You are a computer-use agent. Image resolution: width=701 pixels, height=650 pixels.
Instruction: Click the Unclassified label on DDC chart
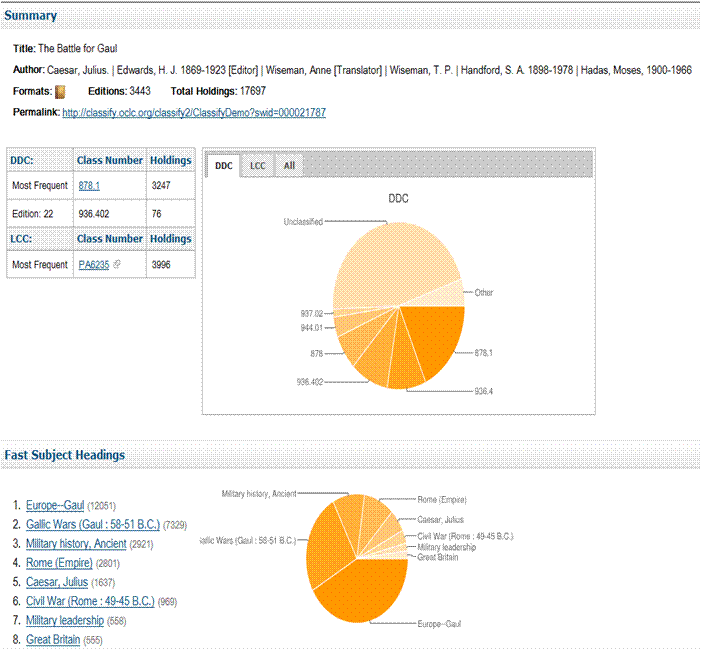(x=303, y=222)
